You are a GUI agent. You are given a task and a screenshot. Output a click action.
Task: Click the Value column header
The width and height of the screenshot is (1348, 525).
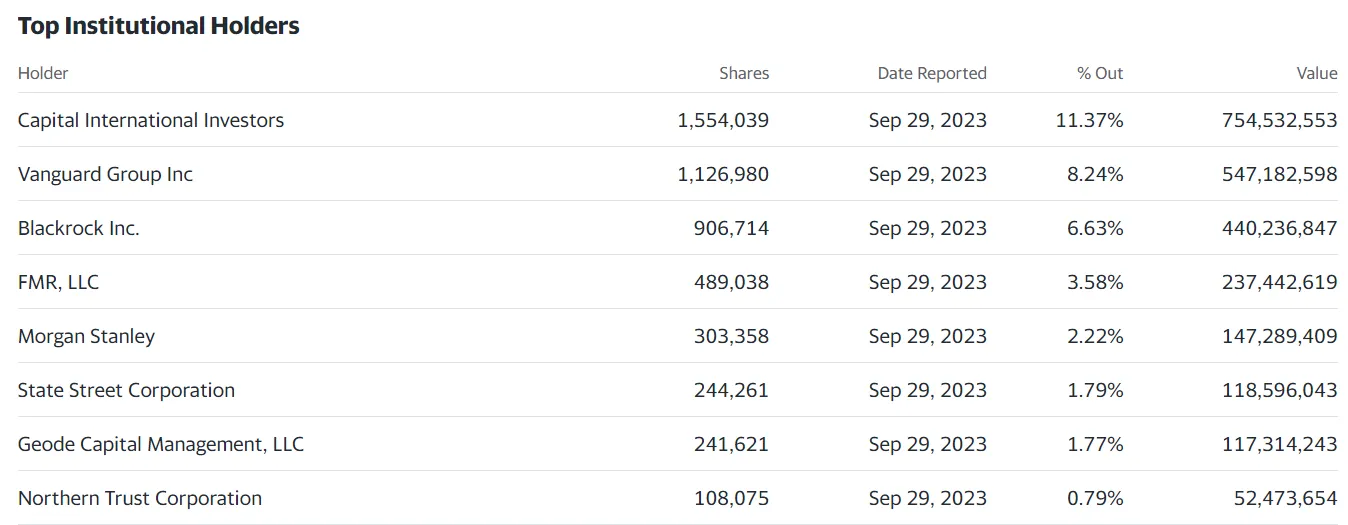[1316, 73]
